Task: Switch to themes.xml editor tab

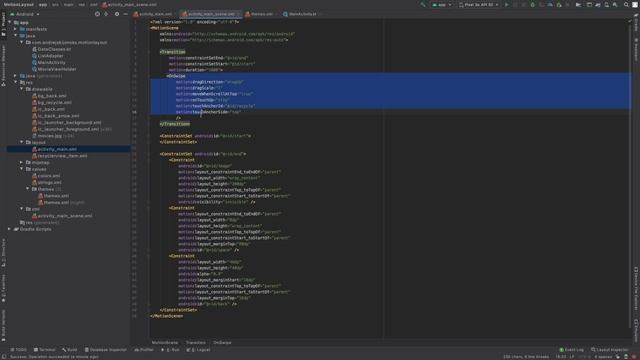Action: coord(260,14)
